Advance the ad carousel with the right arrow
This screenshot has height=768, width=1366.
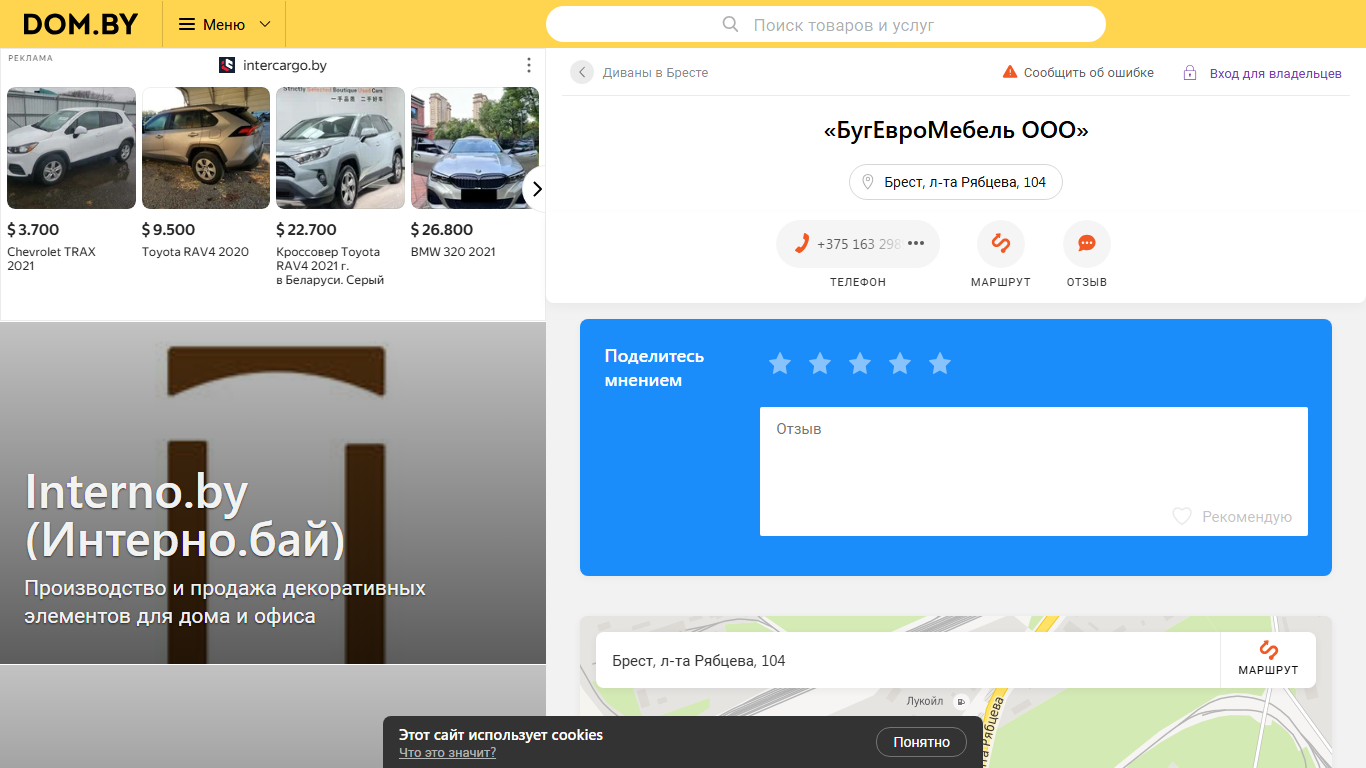(x=536, y=189)
